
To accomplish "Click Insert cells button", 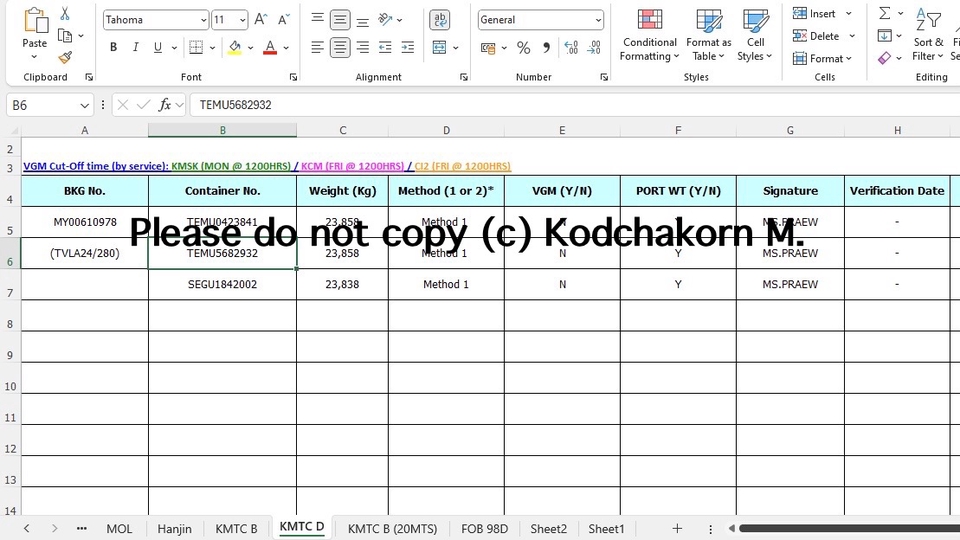I will 814,13.
